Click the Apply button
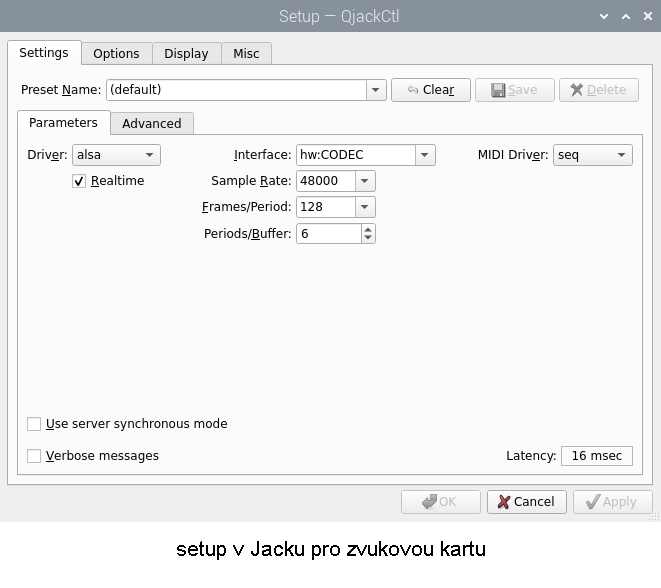The height and width of the screenshot is (588, 661). (612, 502)
